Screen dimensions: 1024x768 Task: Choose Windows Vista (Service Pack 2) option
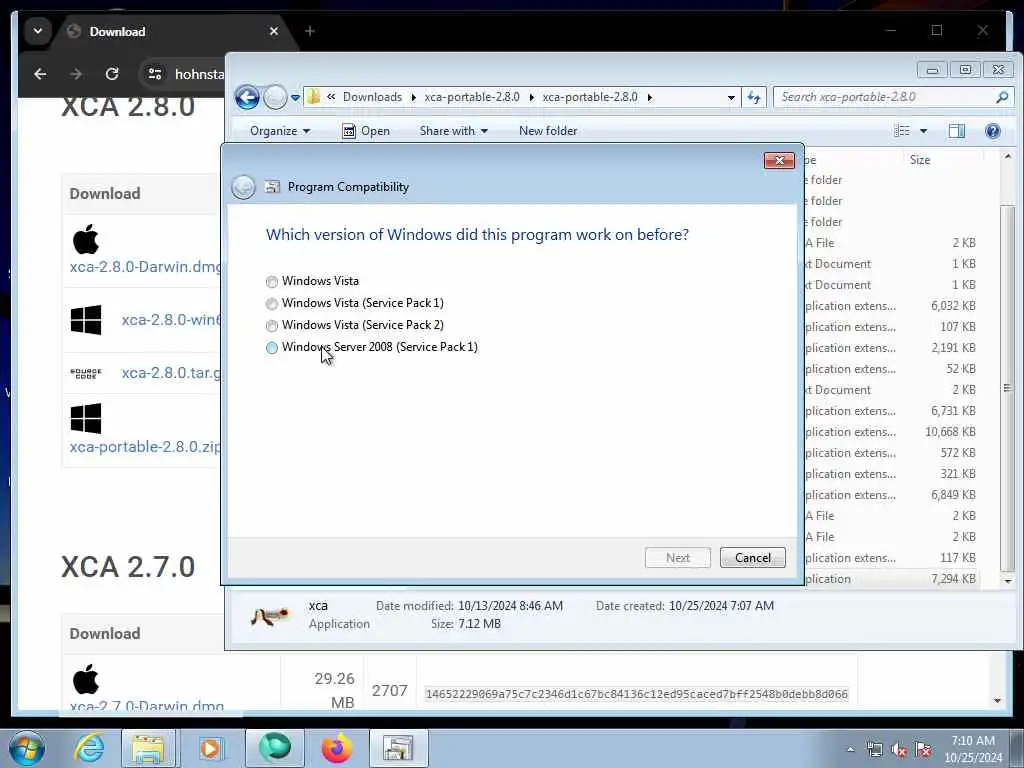point(272,325)
